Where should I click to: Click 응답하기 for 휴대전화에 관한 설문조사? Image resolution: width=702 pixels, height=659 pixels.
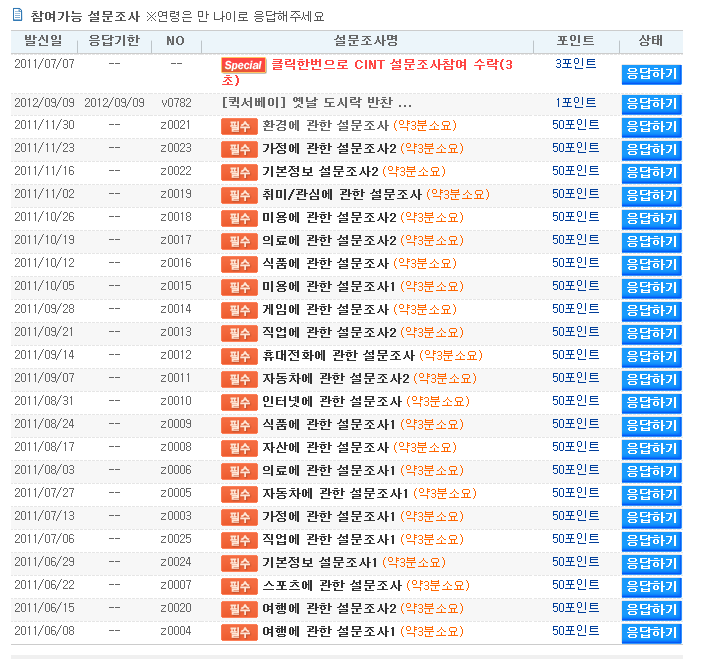(x=651, y=357)
